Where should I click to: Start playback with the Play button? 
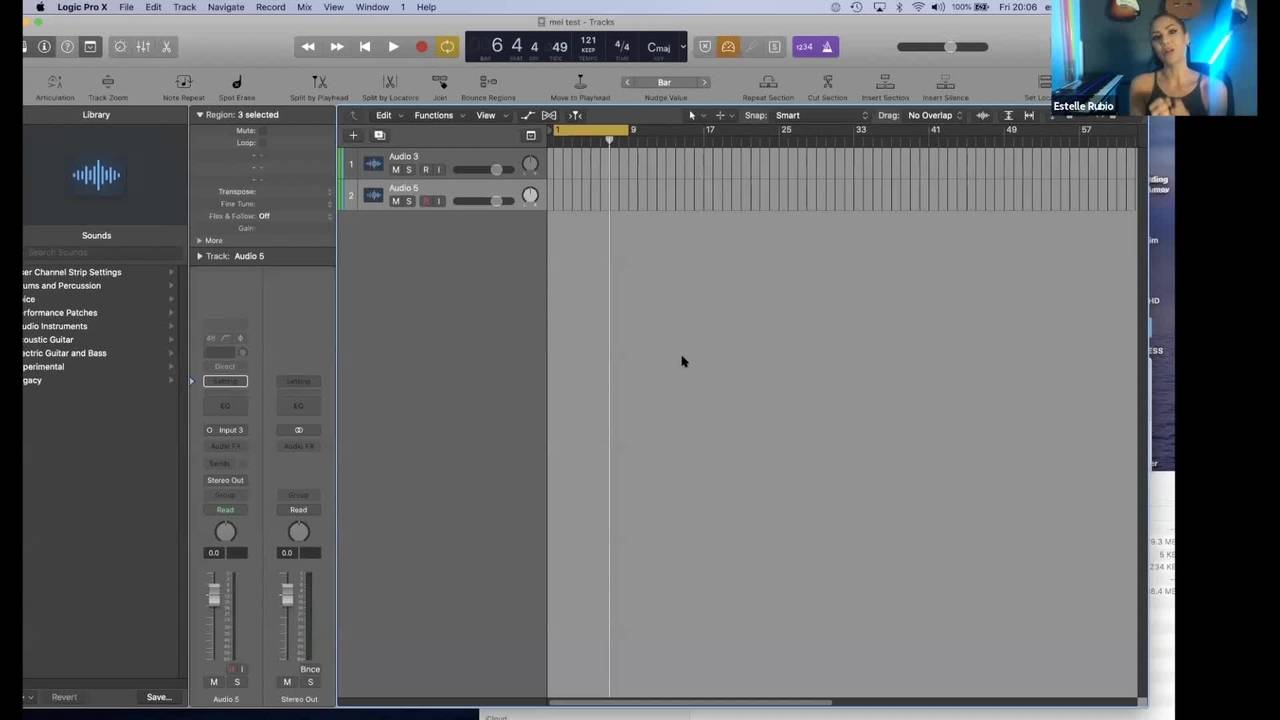point(393,47)
